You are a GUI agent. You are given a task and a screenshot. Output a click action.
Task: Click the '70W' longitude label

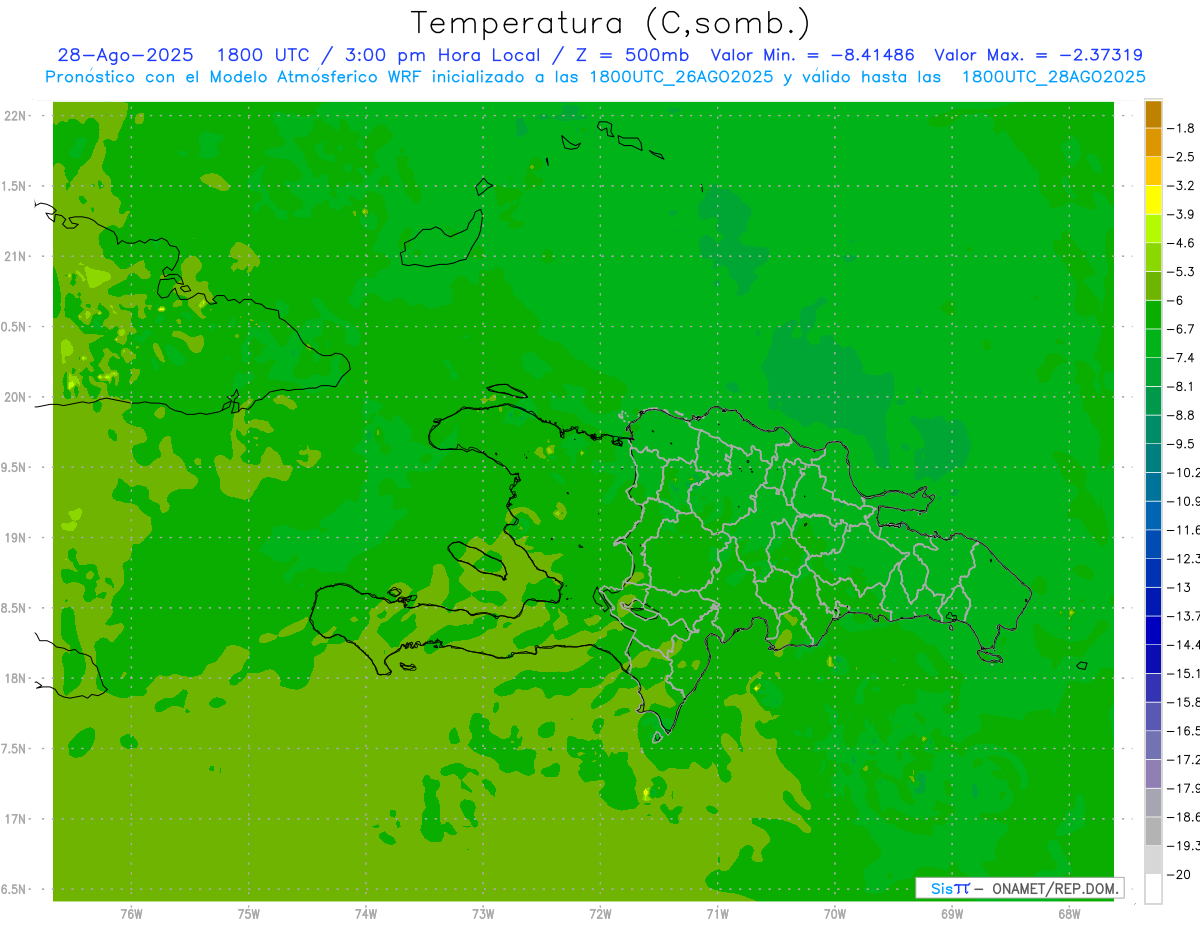pyautogui.click(x=835, y=914)
